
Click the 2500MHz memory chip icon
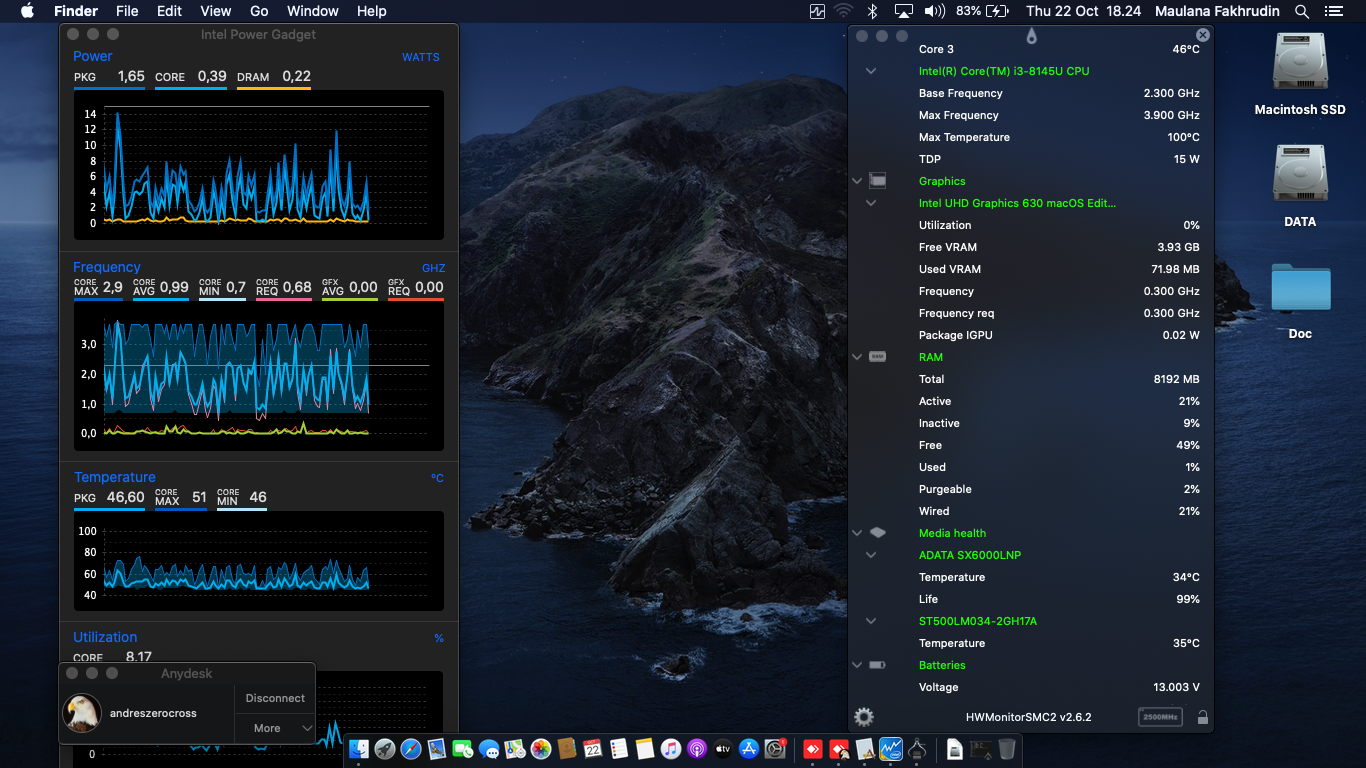point(1160,717)
